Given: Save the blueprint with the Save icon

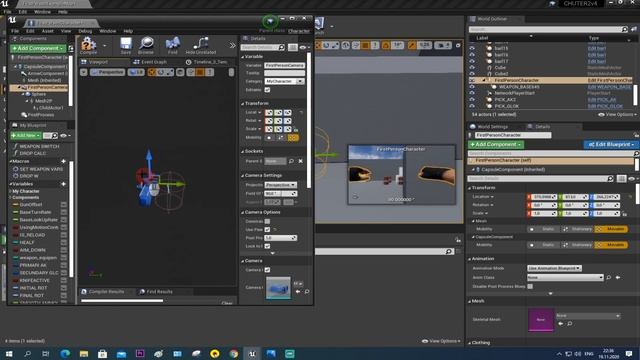Looking at the screenshot, I should point(126,45).
